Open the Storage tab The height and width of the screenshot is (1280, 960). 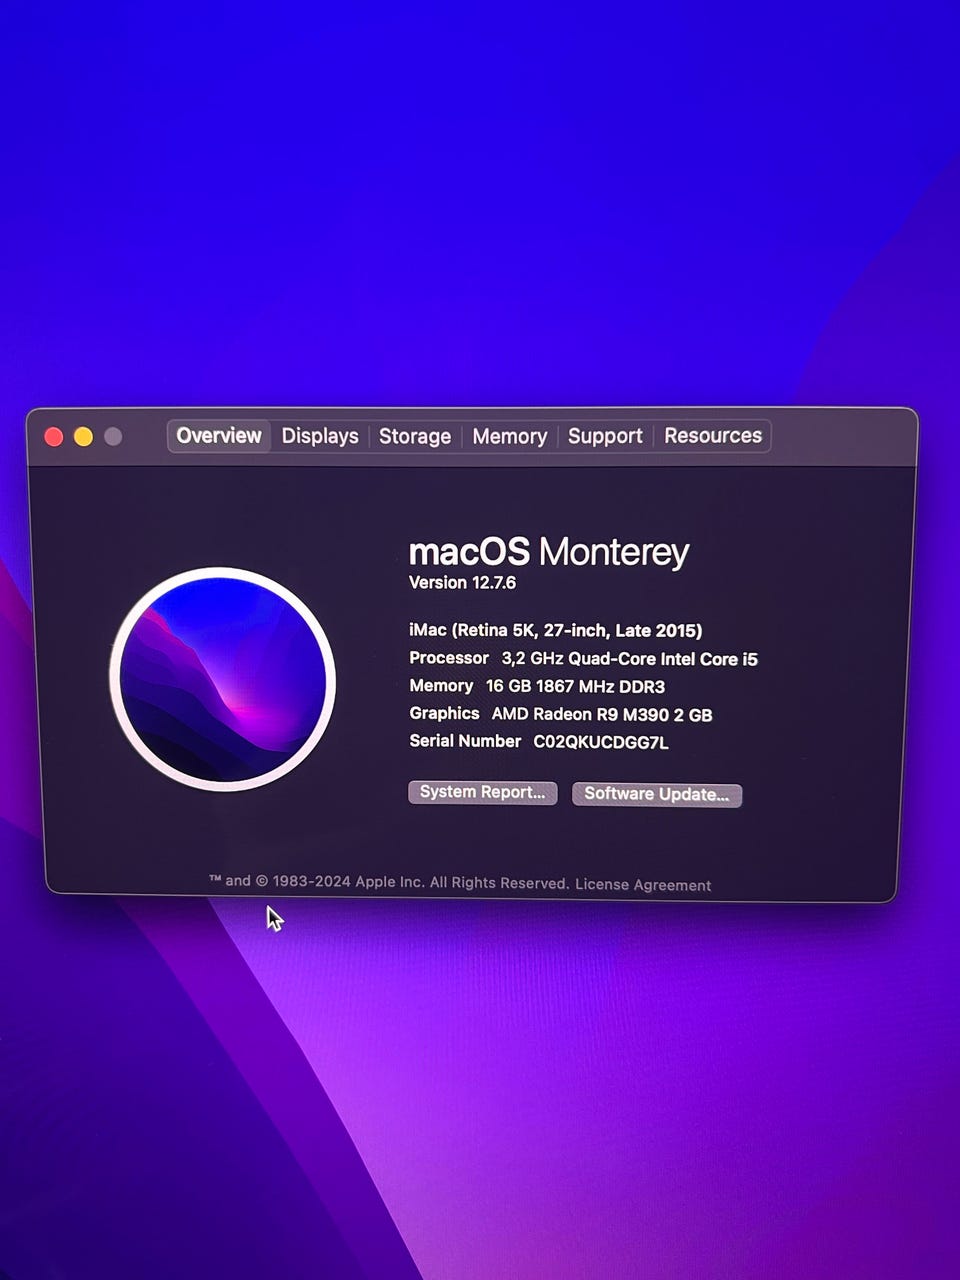tap(415, 436)
